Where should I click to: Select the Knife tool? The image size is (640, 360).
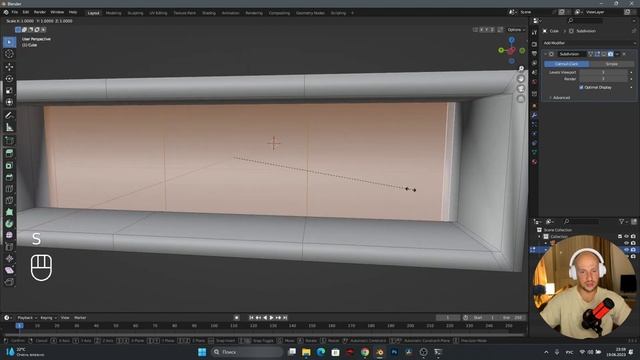click(x=9, y=200)
